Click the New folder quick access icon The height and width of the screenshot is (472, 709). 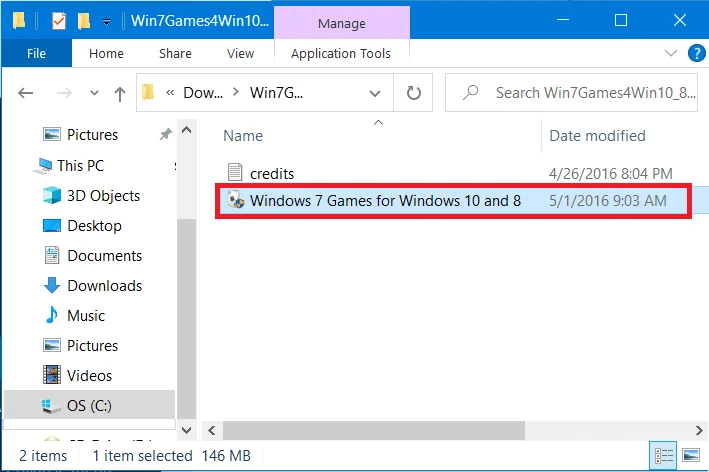(x=84, y=20)
